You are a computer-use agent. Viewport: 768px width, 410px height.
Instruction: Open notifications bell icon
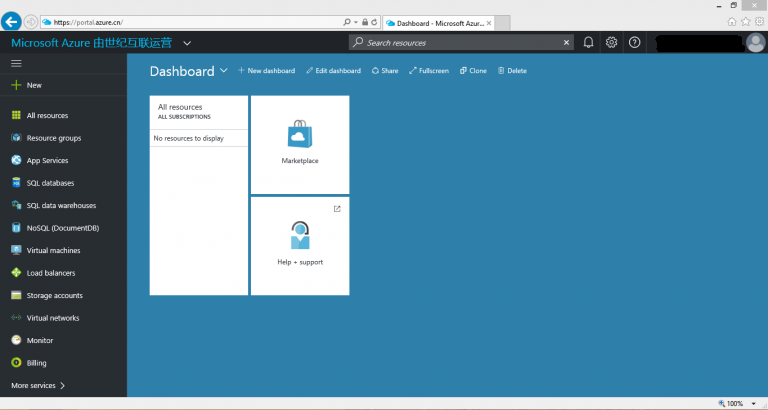click(x=588, y=43)
